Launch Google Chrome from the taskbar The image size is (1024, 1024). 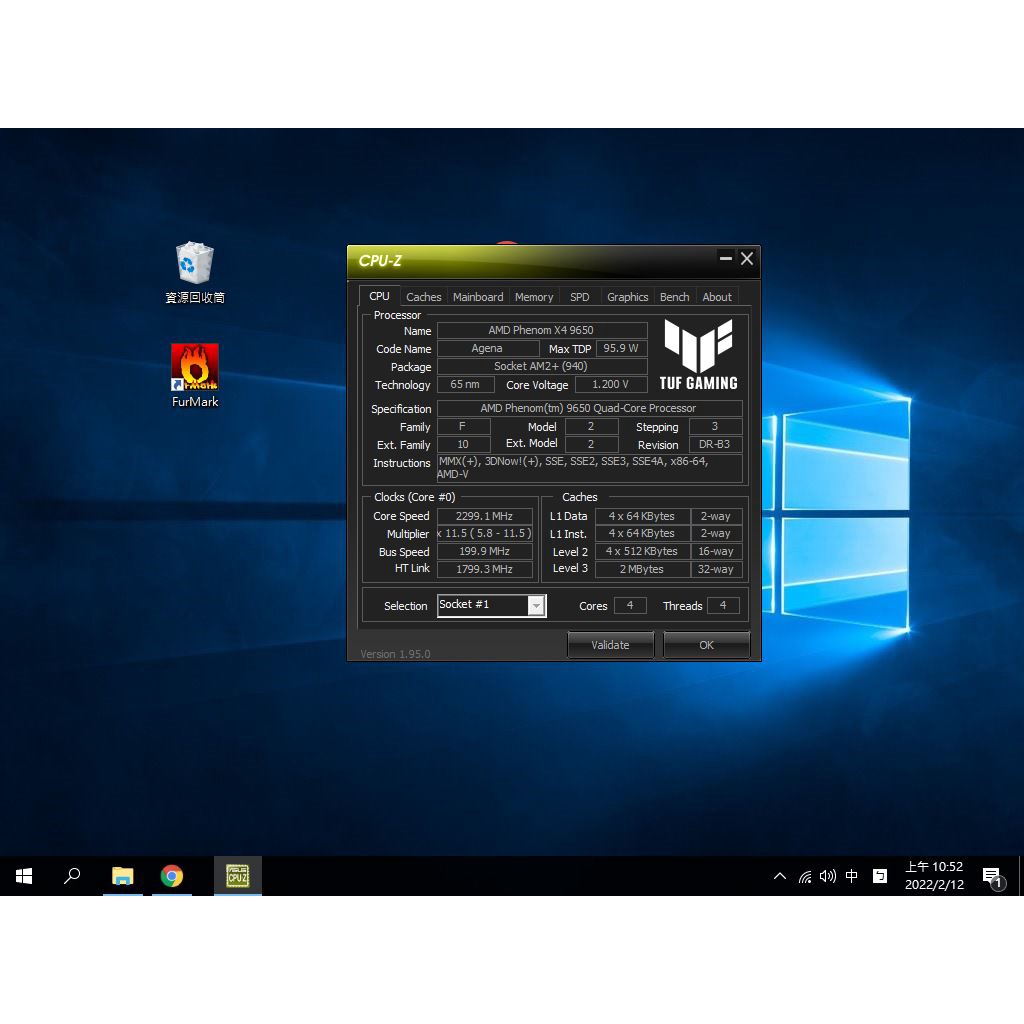pos(172,876)
